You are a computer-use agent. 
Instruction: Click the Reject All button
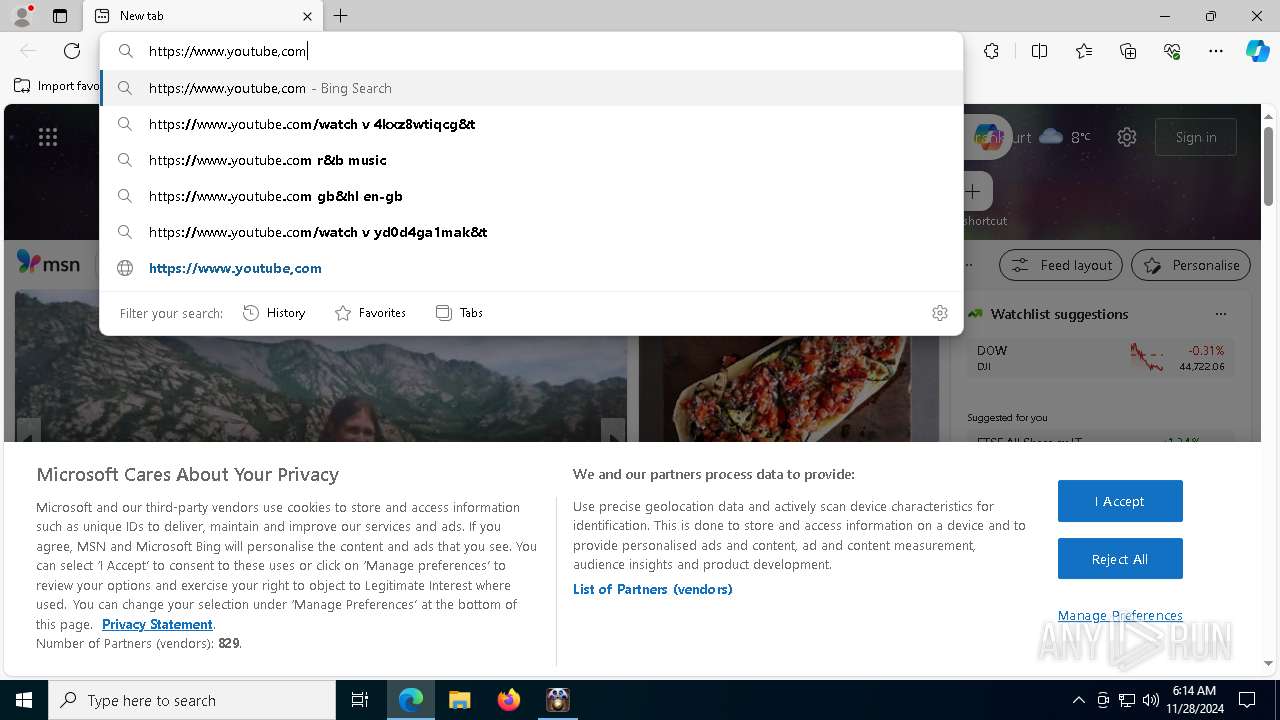[x=1120, y=559]
